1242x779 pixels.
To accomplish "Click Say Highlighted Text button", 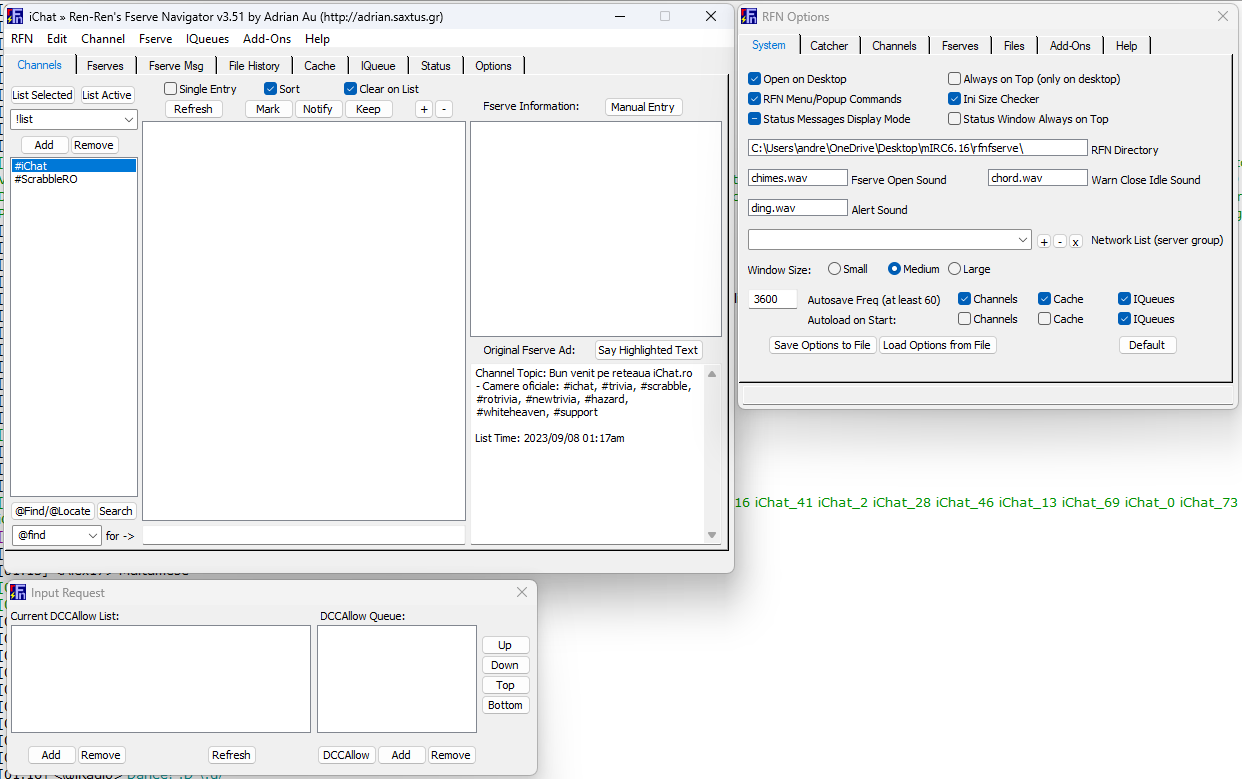I will pyautogui.click(x=648, y=350).
